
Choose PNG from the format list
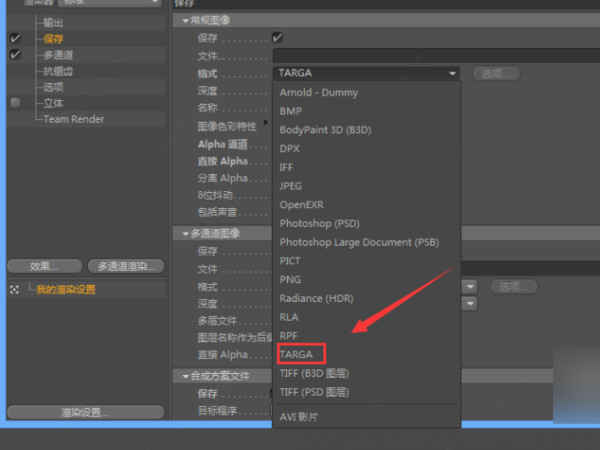tap(290, 280)
